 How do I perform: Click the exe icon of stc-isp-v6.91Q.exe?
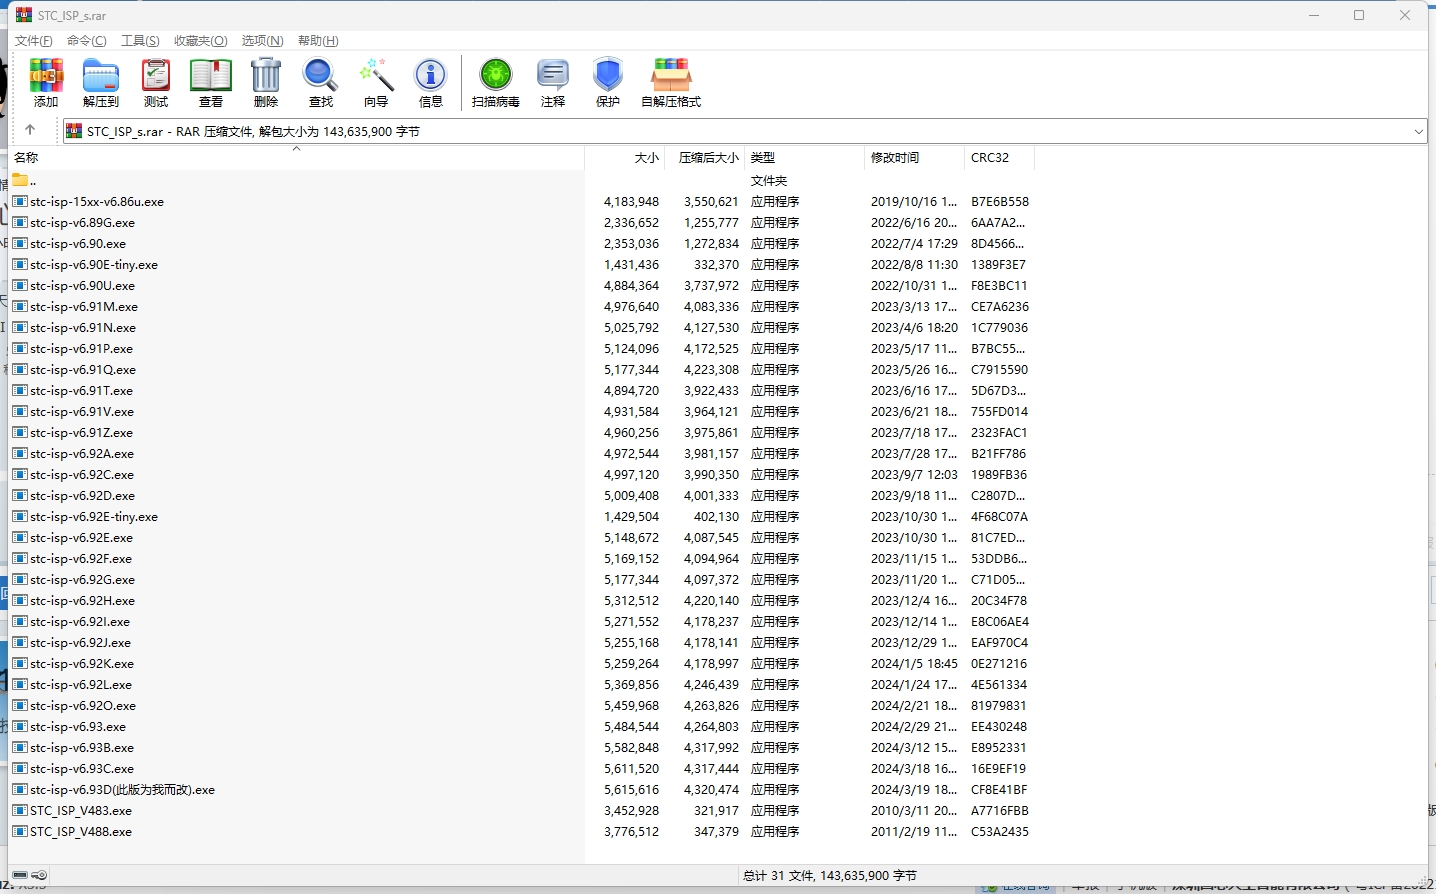tap(20, 369)
